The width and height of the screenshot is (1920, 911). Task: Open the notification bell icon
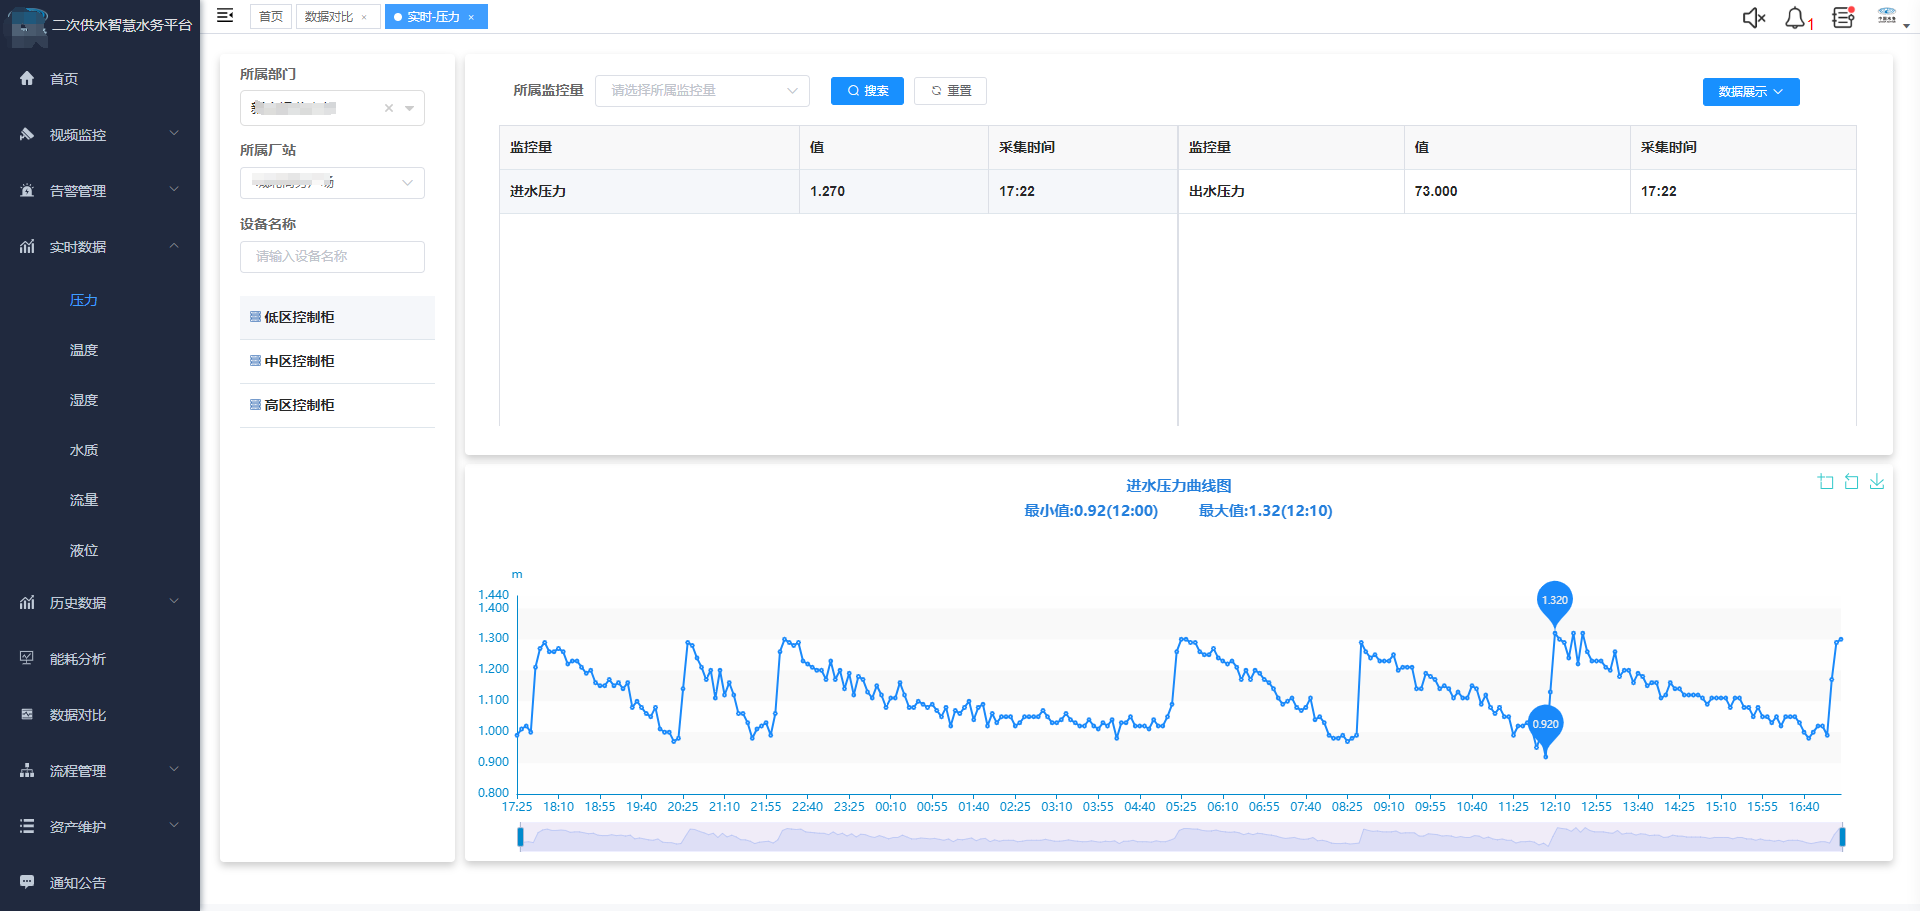1796,18
